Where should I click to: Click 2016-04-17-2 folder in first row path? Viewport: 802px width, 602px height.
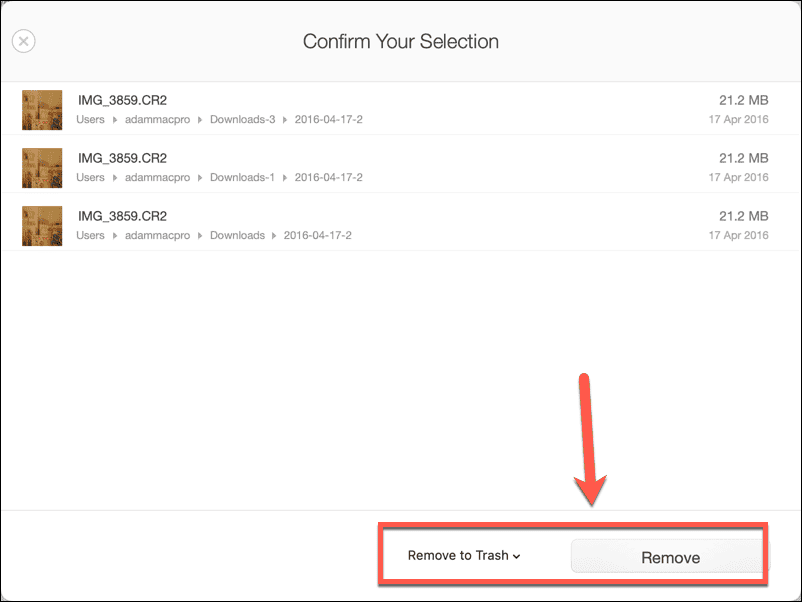coord(328,120)
